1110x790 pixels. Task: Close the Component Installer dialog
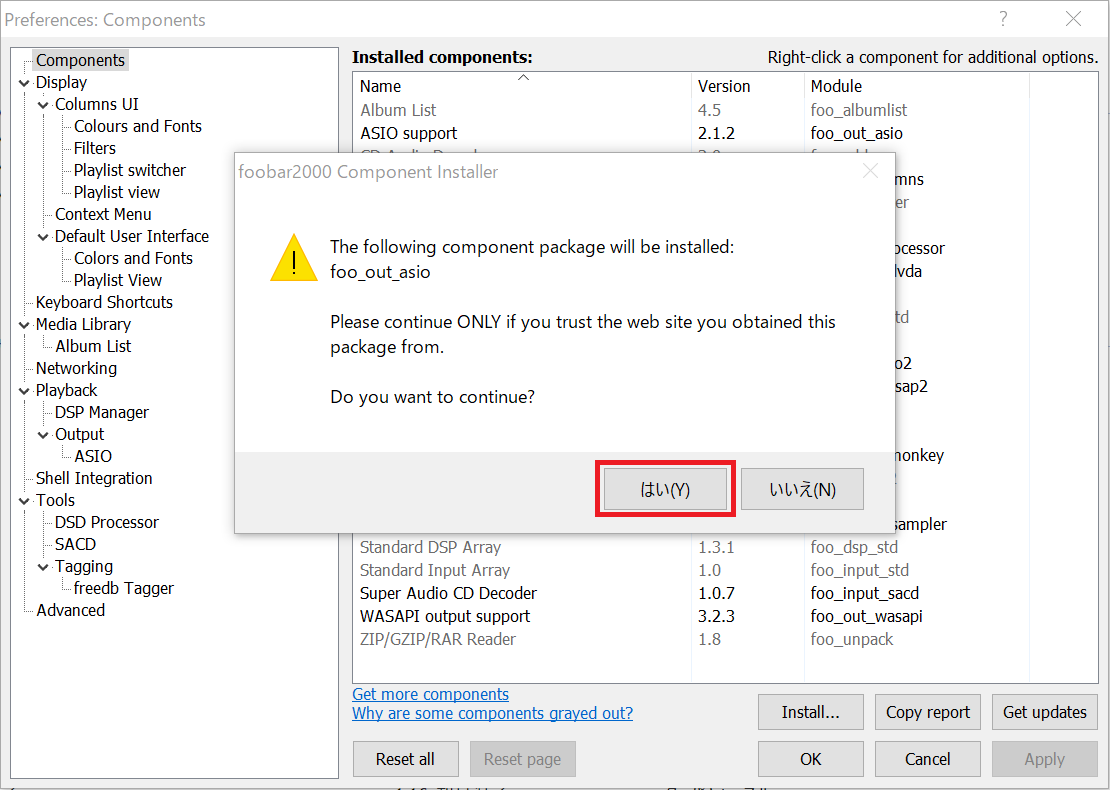click(x=870, y=171)
